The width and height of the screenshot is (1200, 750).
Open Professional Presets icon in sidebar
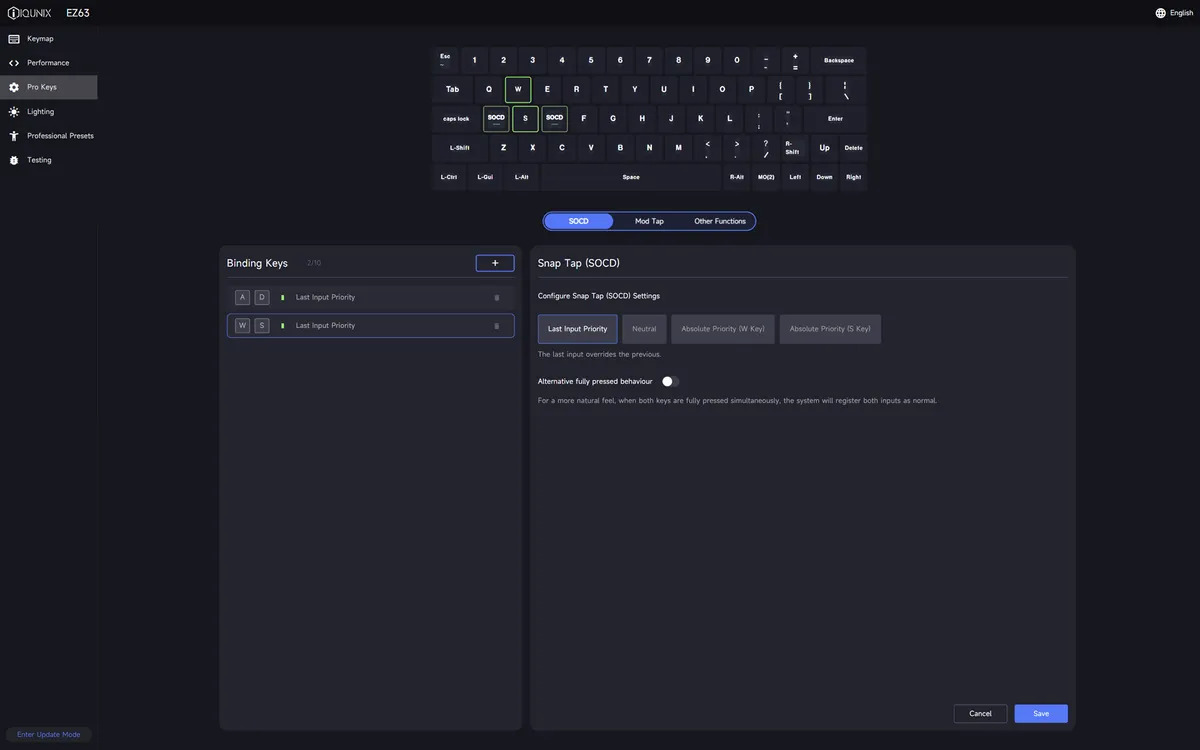[14, 136]
